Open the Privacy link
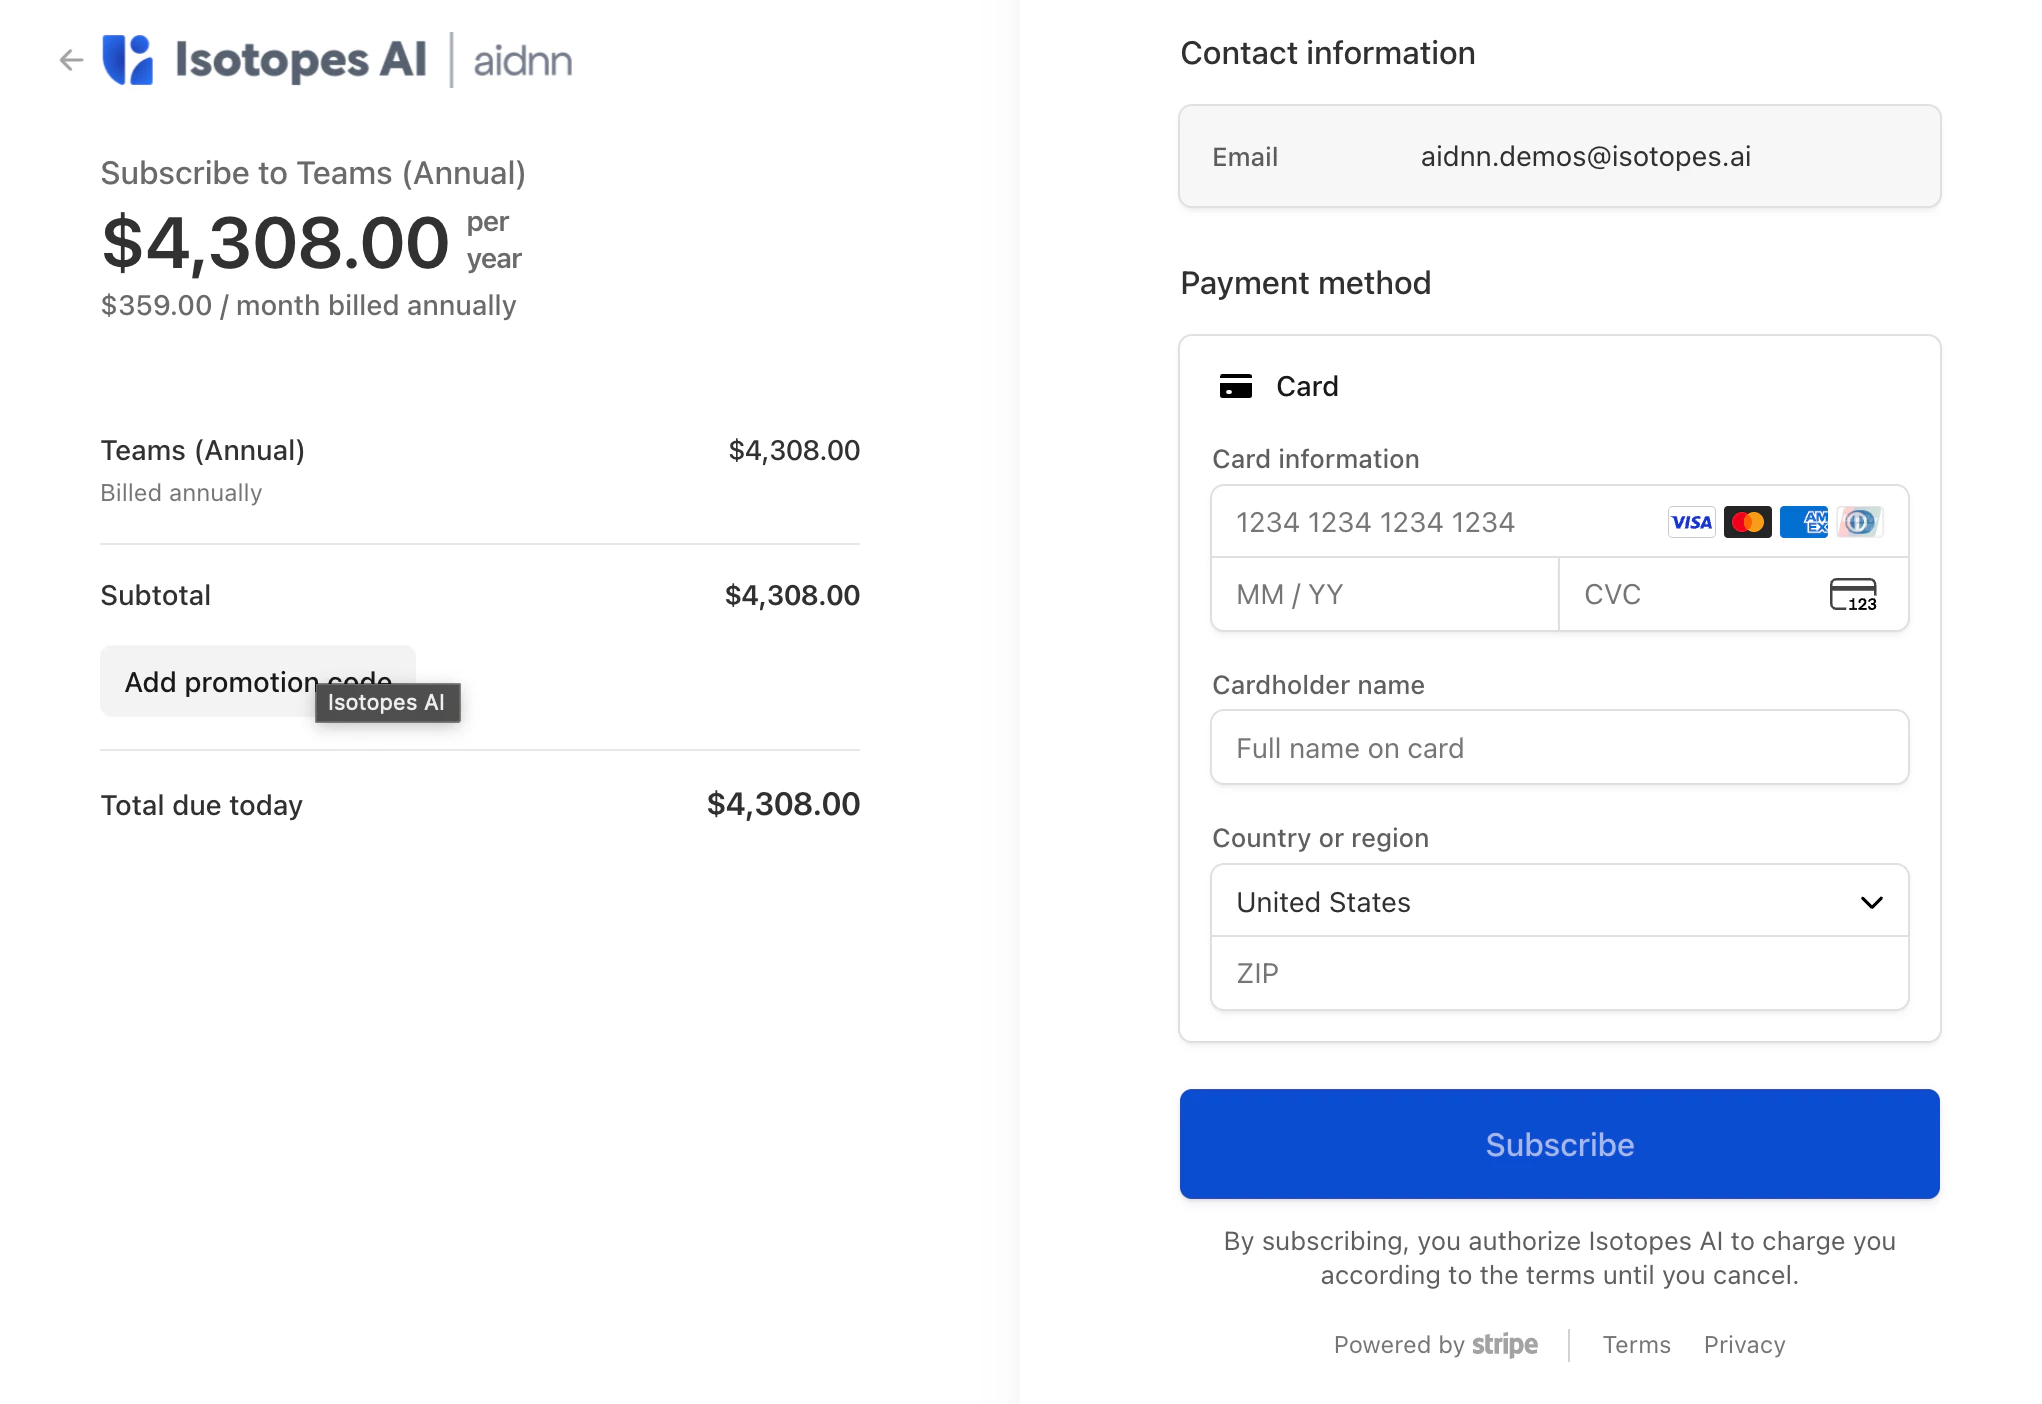This screenshot has width=2042, height=1404. pos(1744,1345)
